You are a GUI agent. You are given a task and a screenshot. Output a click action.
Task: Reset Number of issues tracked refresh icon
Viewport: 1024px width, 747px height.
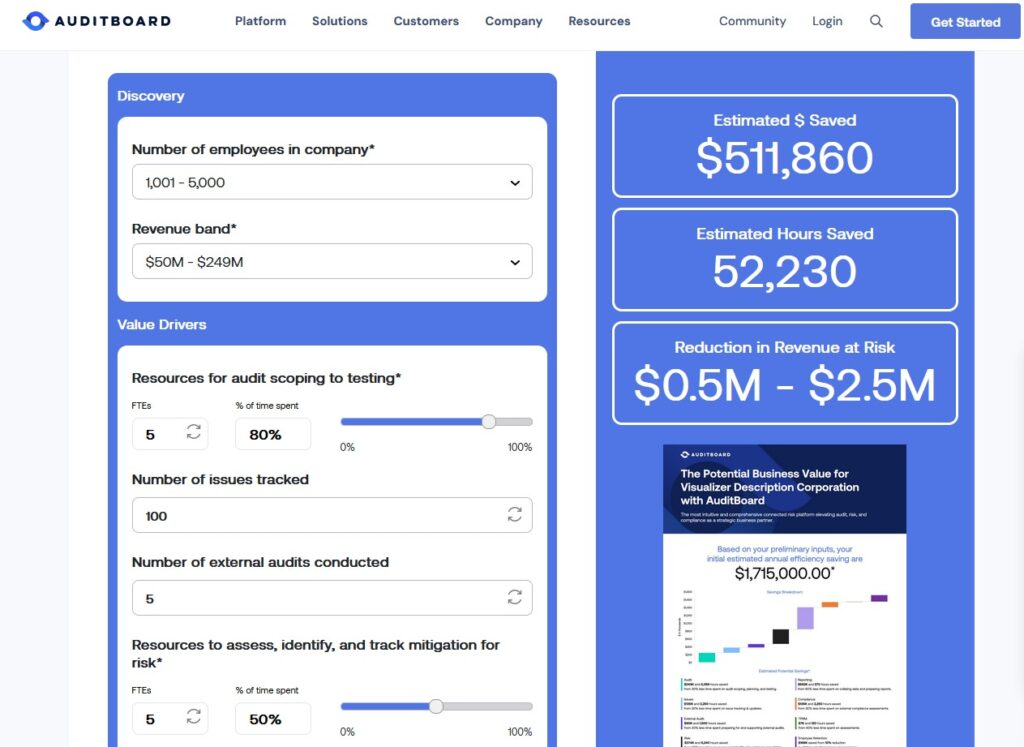(x=515, y=515)
